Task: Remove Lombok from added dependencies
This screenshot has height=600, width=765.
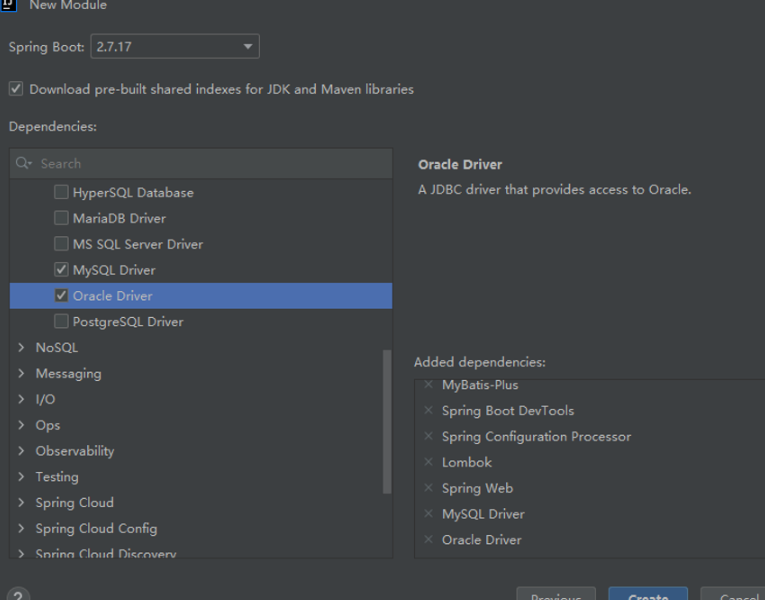Action: (429, 463)
